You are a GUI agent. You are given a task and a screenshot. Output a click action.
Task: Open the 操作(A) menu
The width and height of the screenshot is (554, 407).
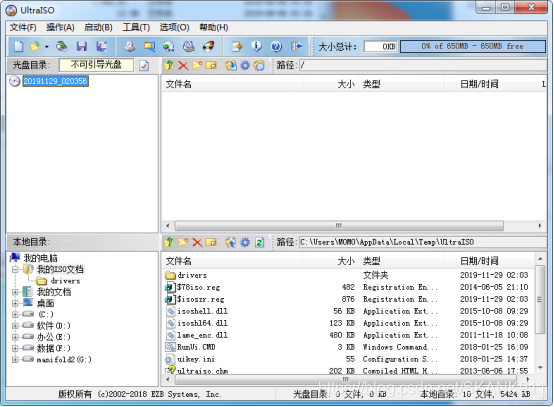60,27
